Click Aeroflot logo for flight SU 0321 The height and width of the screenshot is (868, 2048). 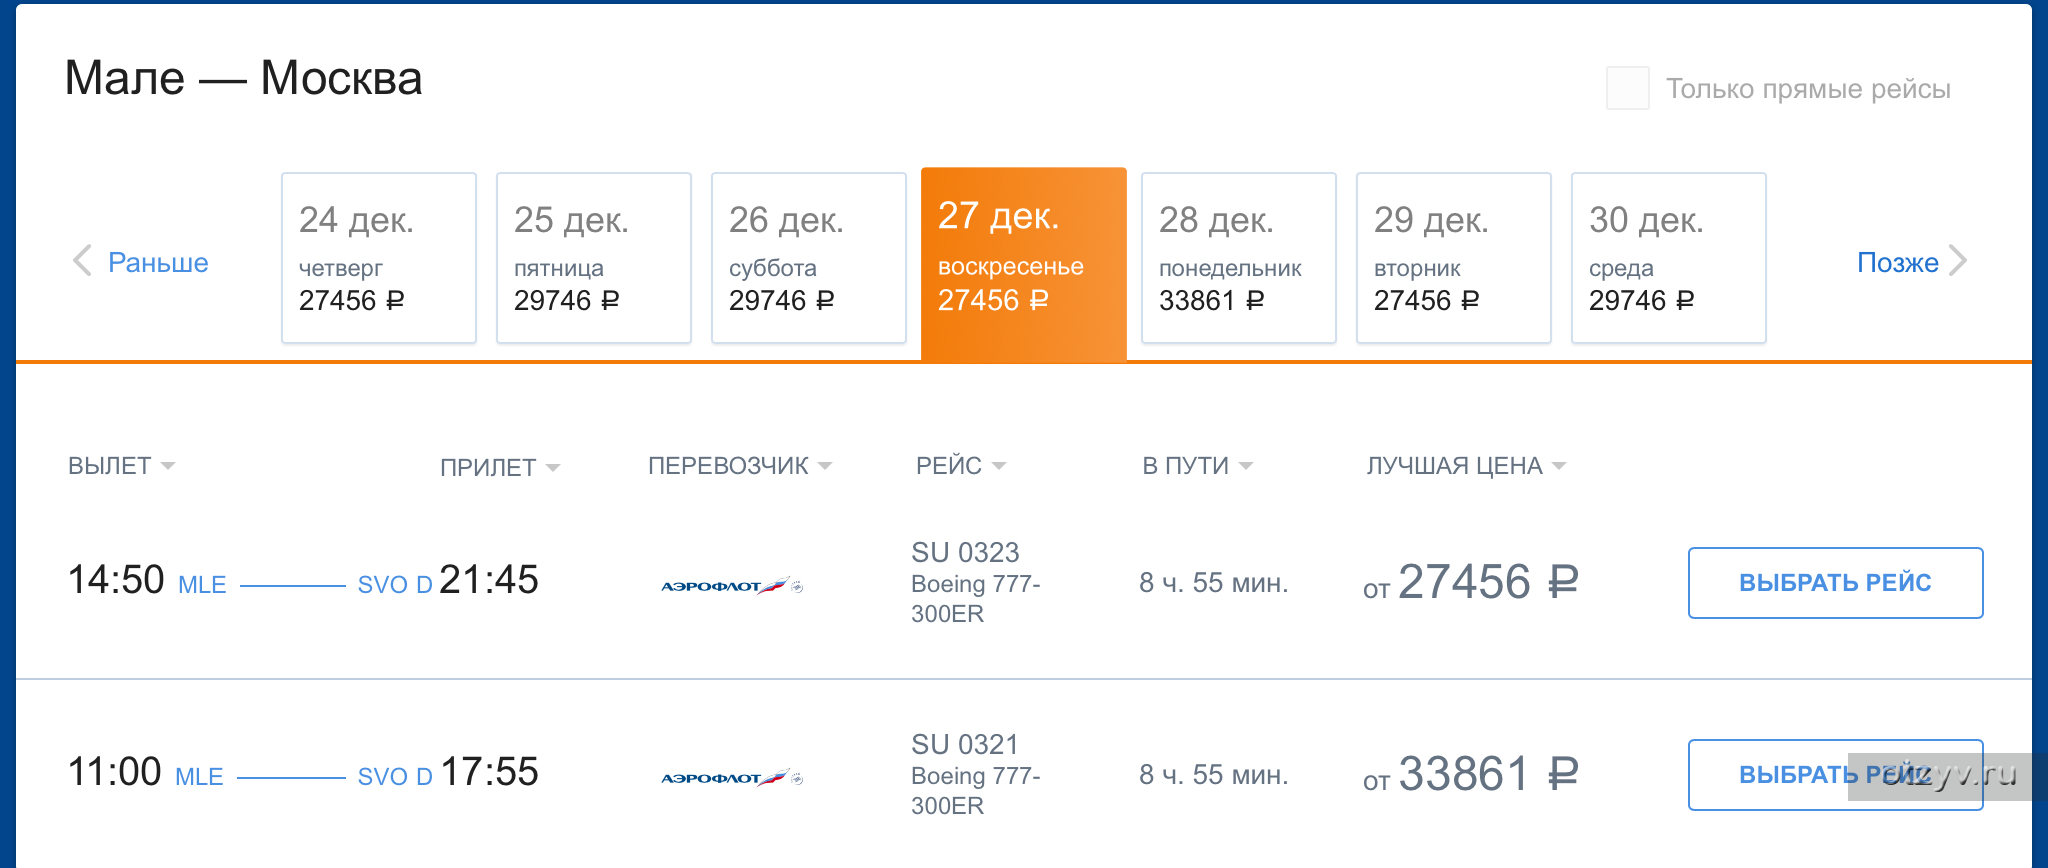click(732, 777)
